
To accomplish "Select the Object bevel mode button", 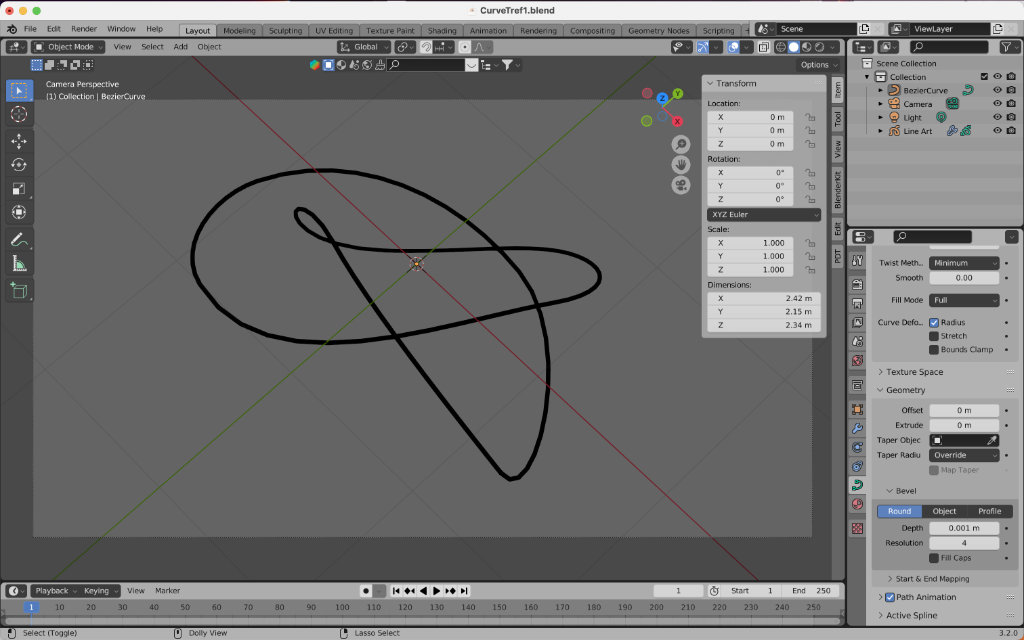I will point(944,511).
